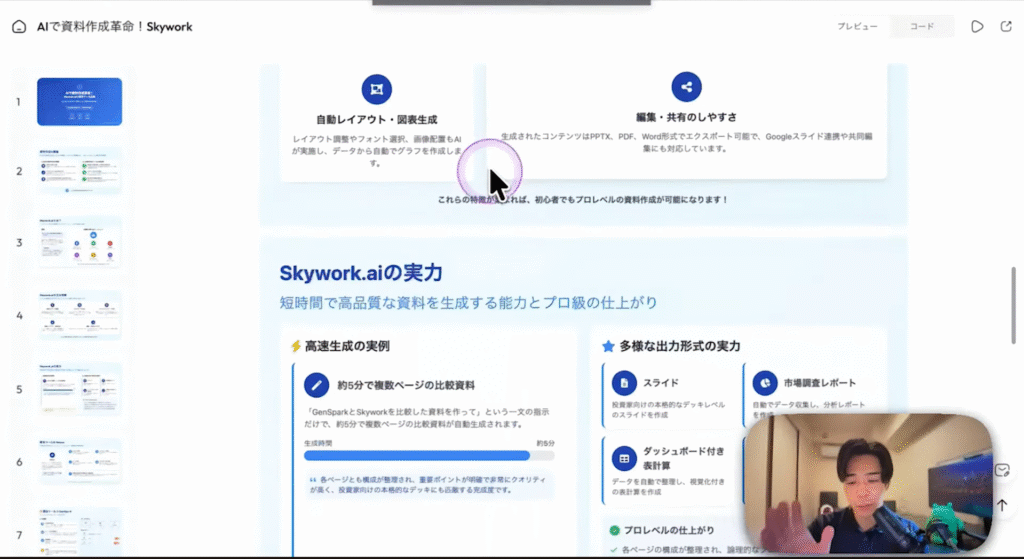Click the スライド document icon
The width and height of the screenshot is (1024, 559).
click(x=624, y=383)
